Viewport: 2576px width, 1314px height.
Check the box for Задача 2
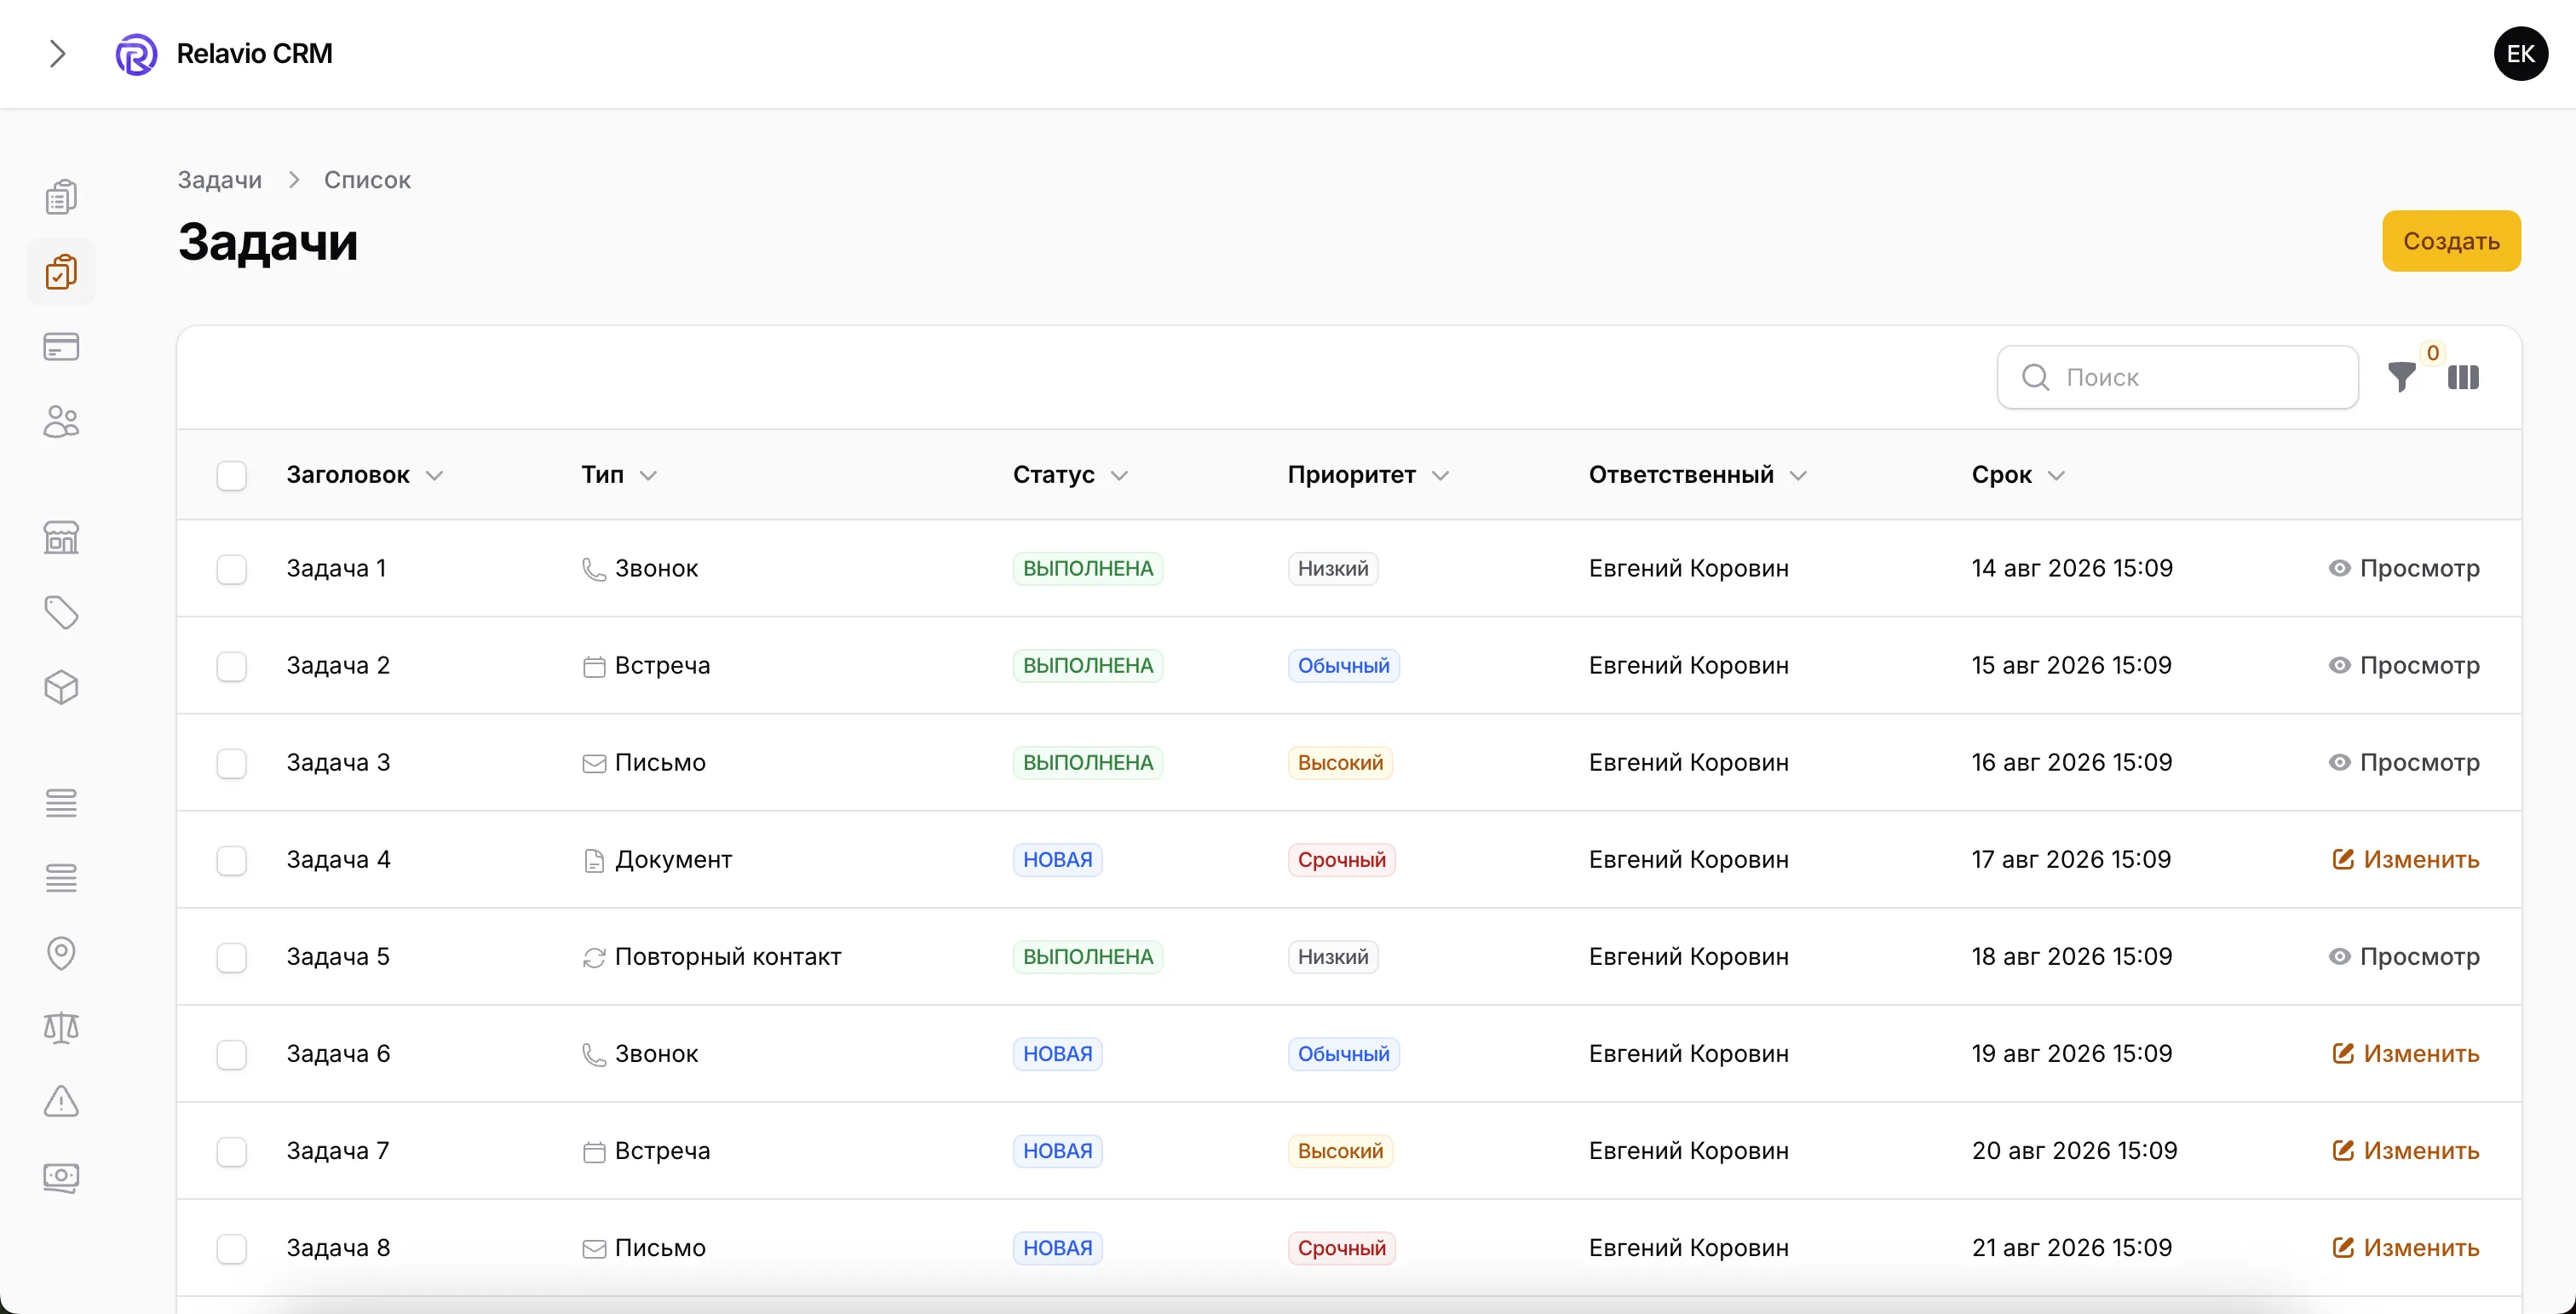232,666
